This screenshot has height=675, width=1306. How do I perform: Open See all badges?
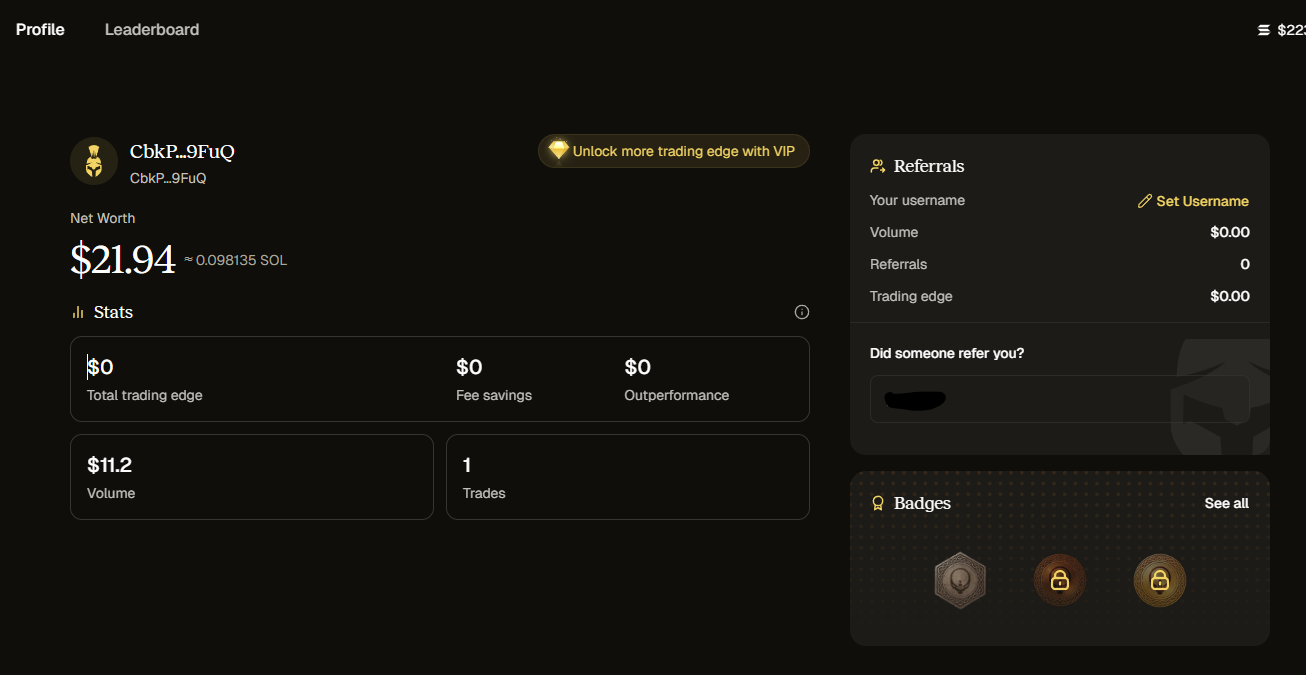point(1226,503)
